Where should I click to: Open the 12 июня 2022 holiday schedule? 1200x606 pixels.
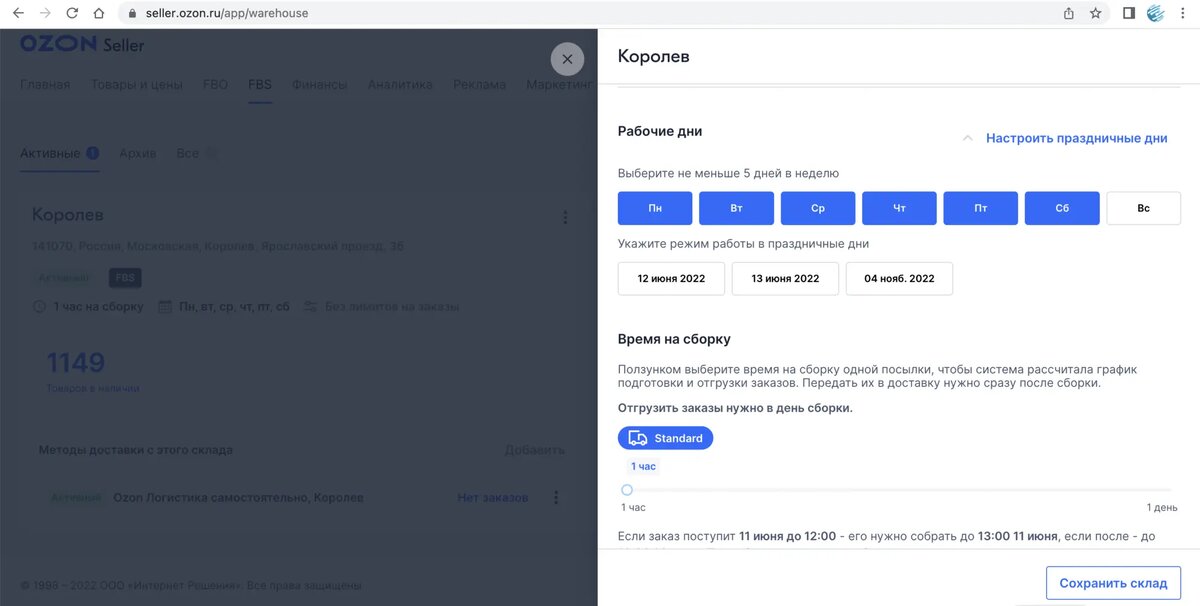pyautogui.click(x=671, y=278)
